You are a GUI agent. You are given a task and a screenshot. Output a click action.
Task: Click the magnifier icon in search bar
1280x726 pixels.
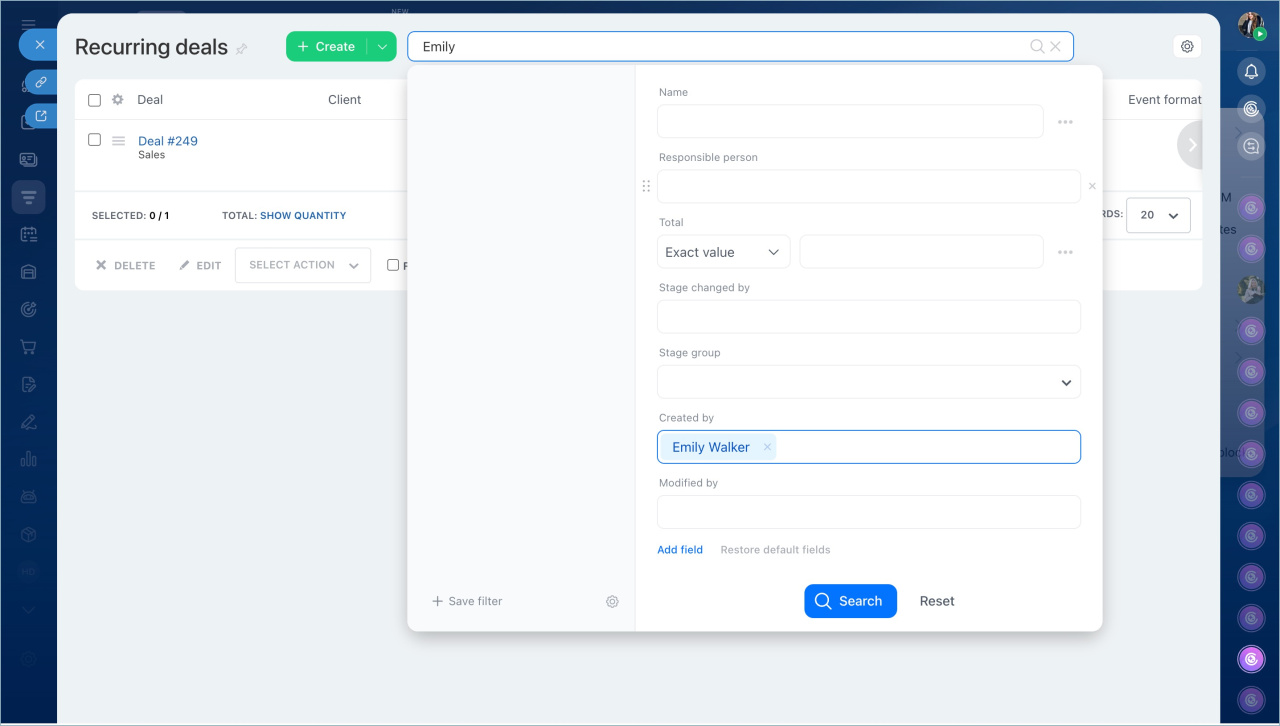pyautogui.click(x=1037, y=47)
